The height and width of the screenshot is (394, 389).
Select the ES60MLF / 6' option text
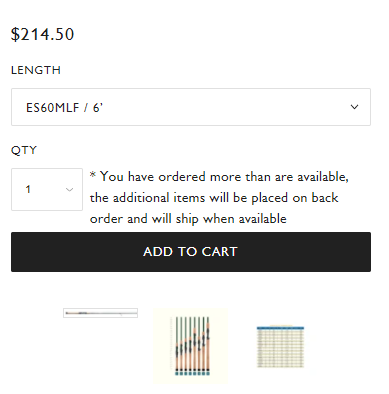[64, 107]
